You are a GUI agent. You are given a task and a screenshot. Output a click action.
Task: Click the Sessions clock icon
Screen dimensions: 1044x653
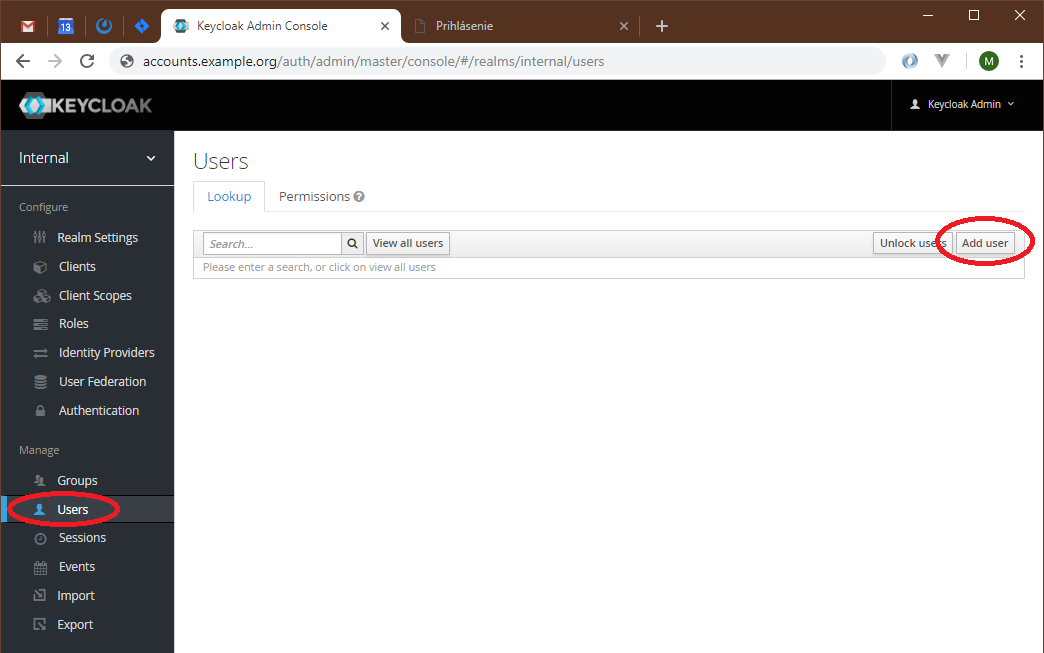(x=40, y=539)
